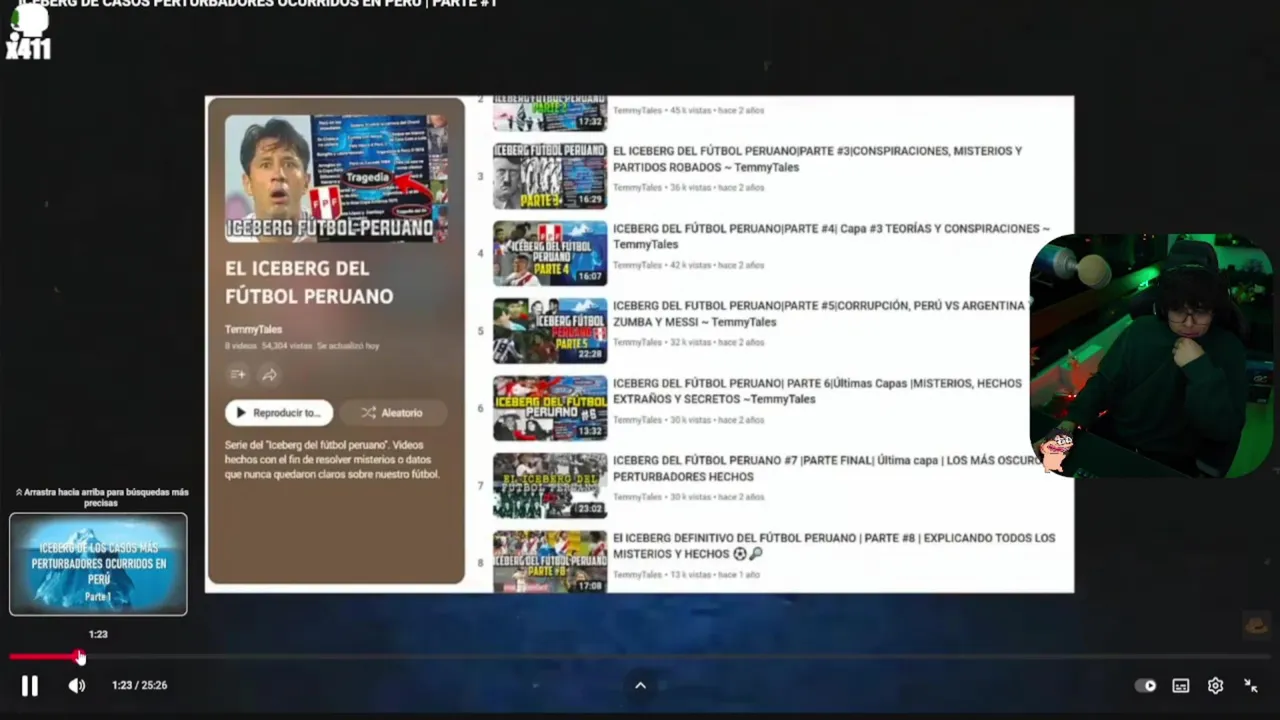Open title El Iceberg Definitivo Parte #8
Image resolution: width=1280 pixels, height=720 pixels.
pos(834,546)
